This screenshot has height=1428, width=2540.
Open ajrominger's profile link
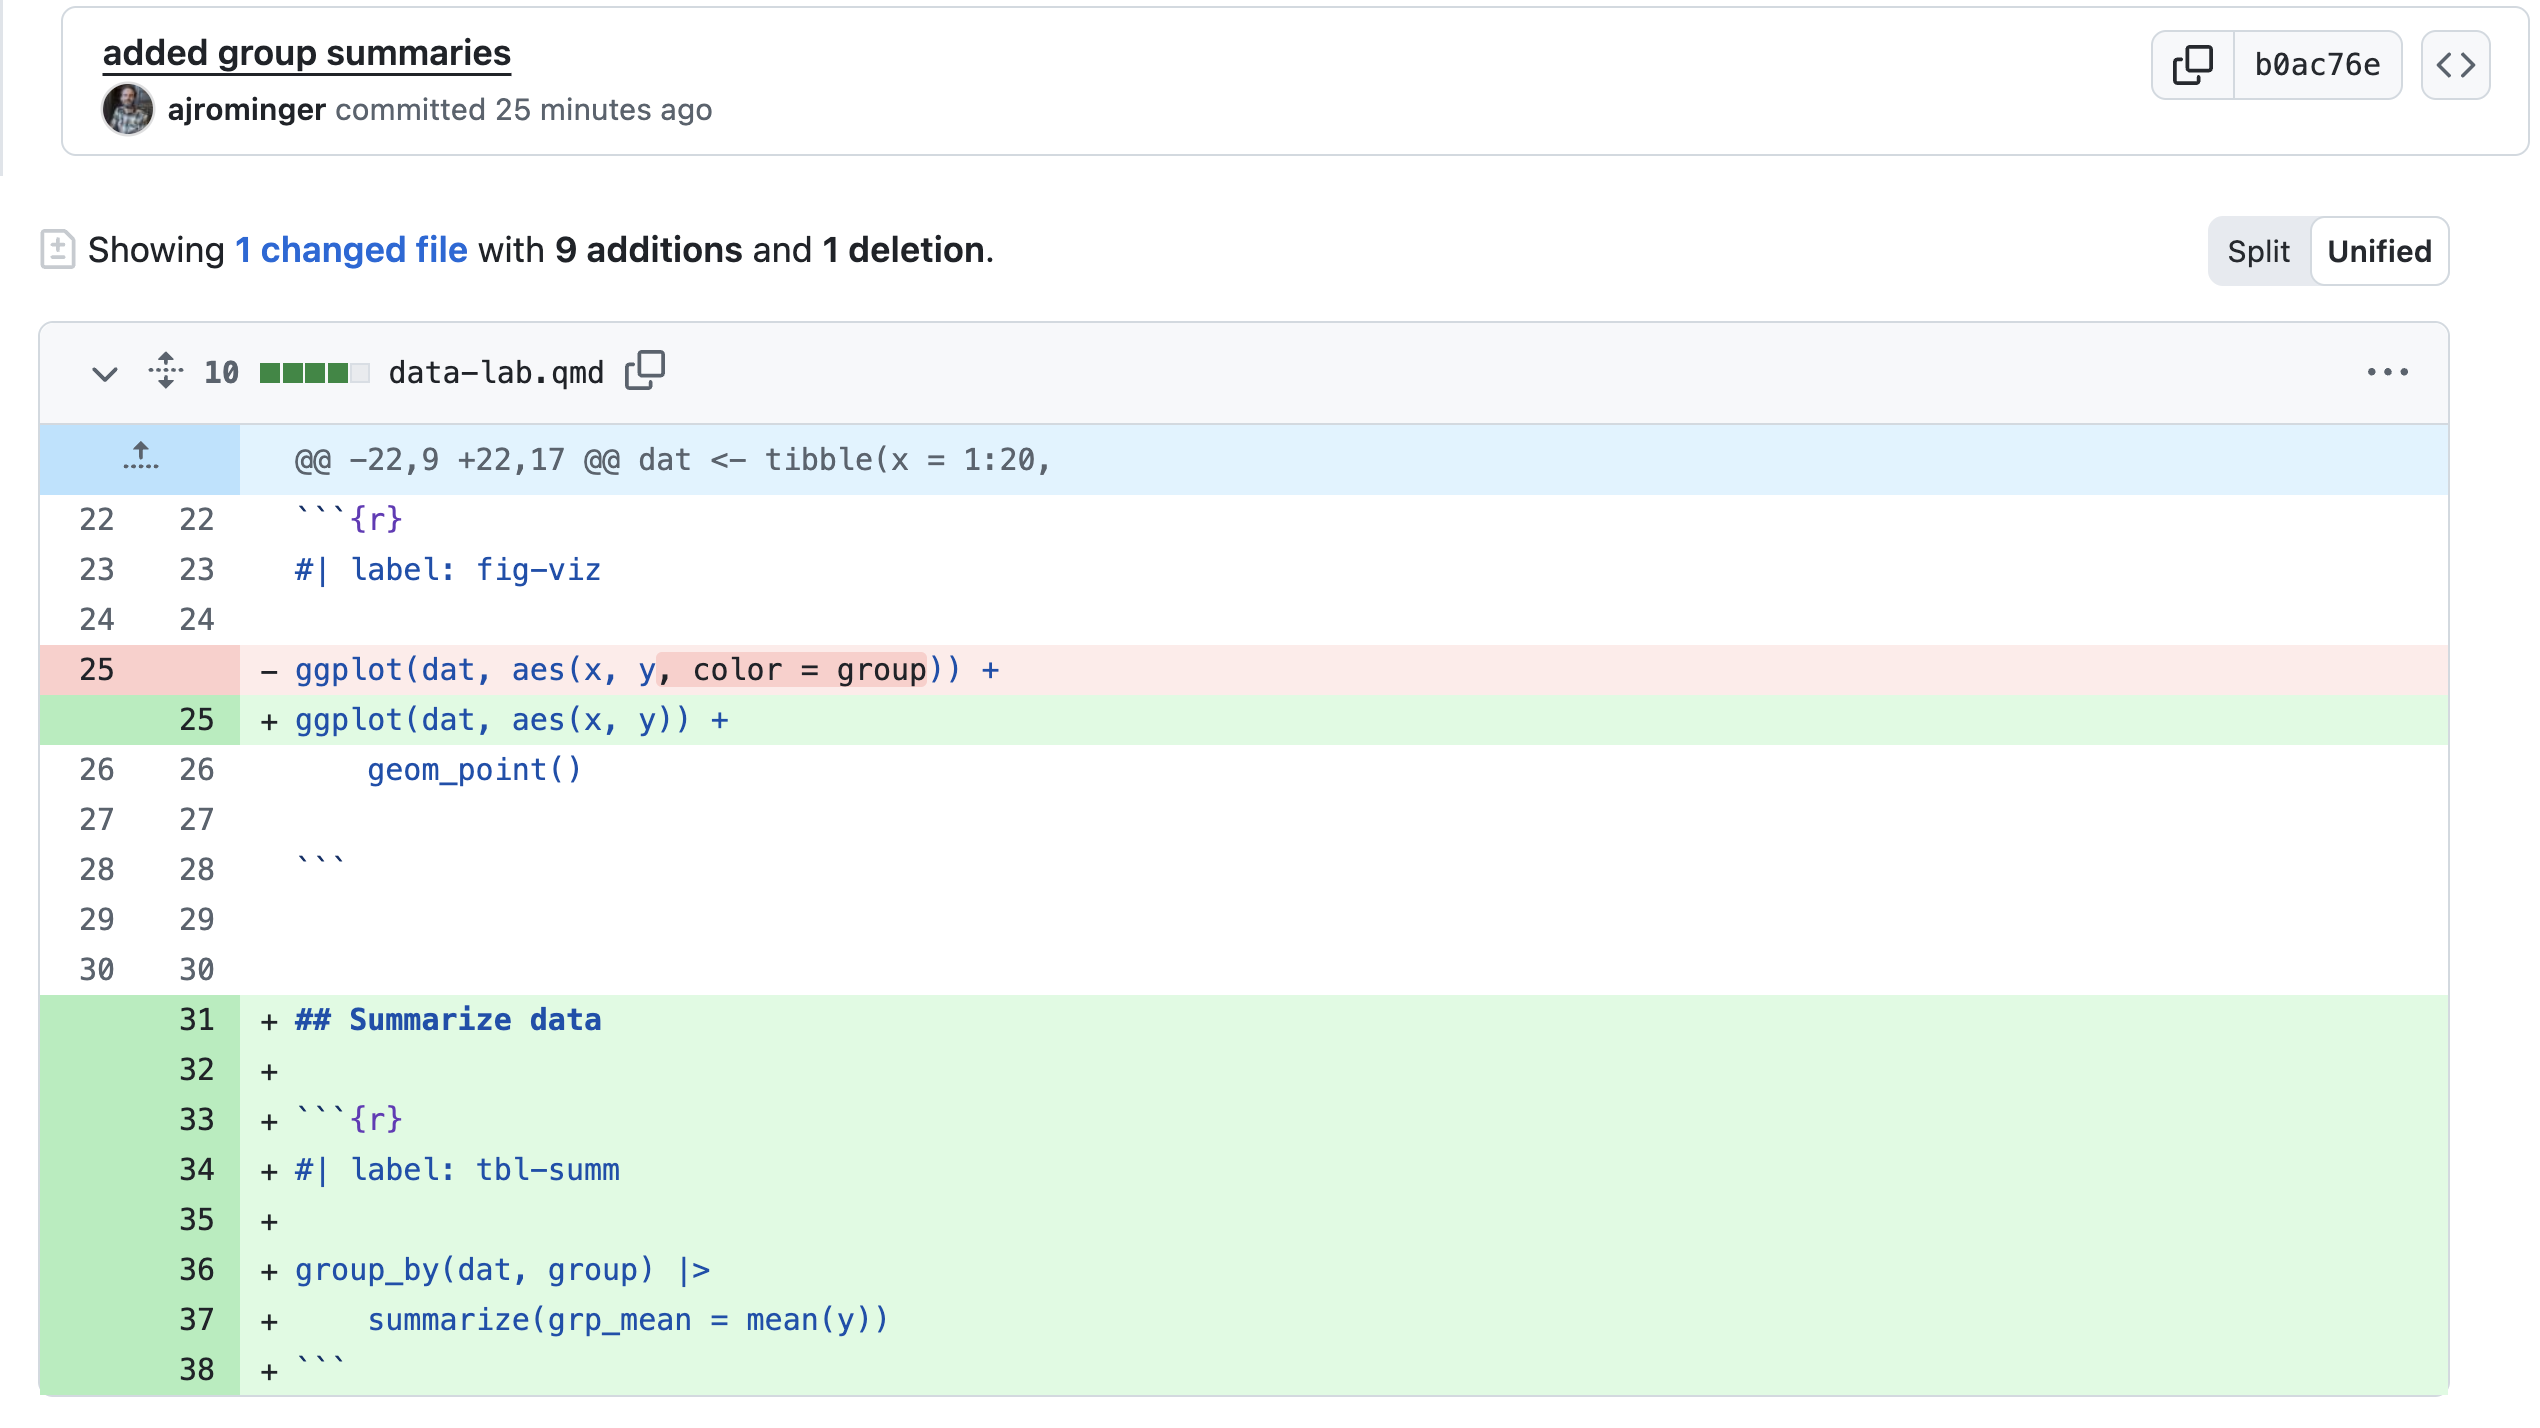click(246, 109)
